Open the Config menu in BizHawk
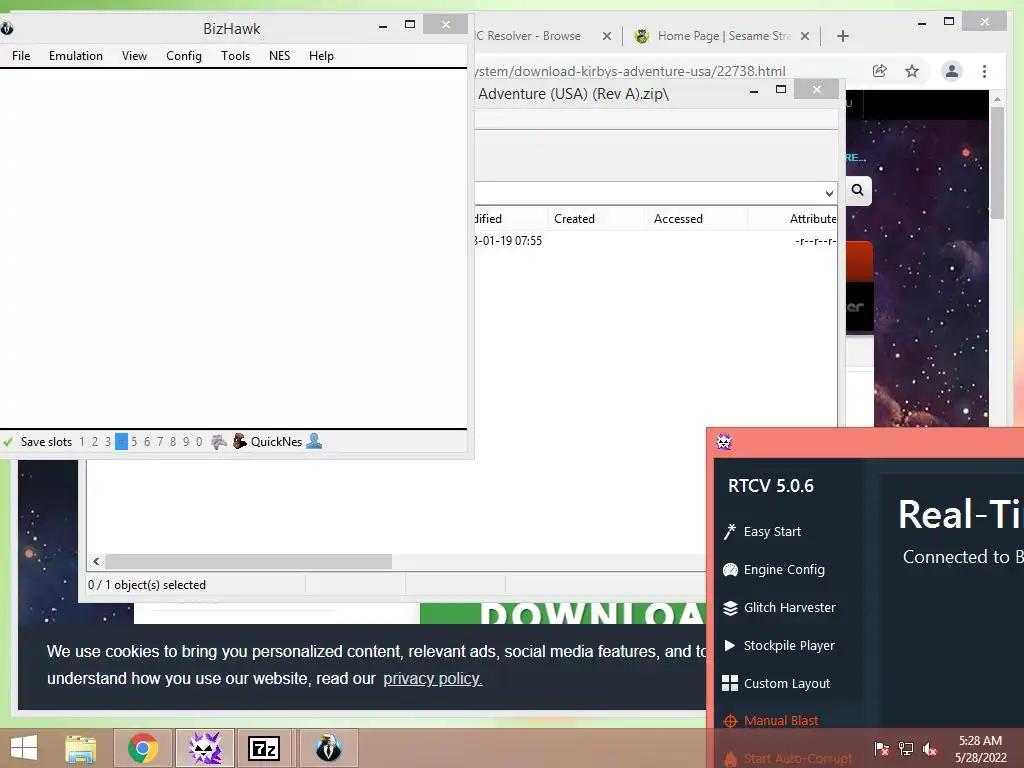1024x768 pixels. 184,56
